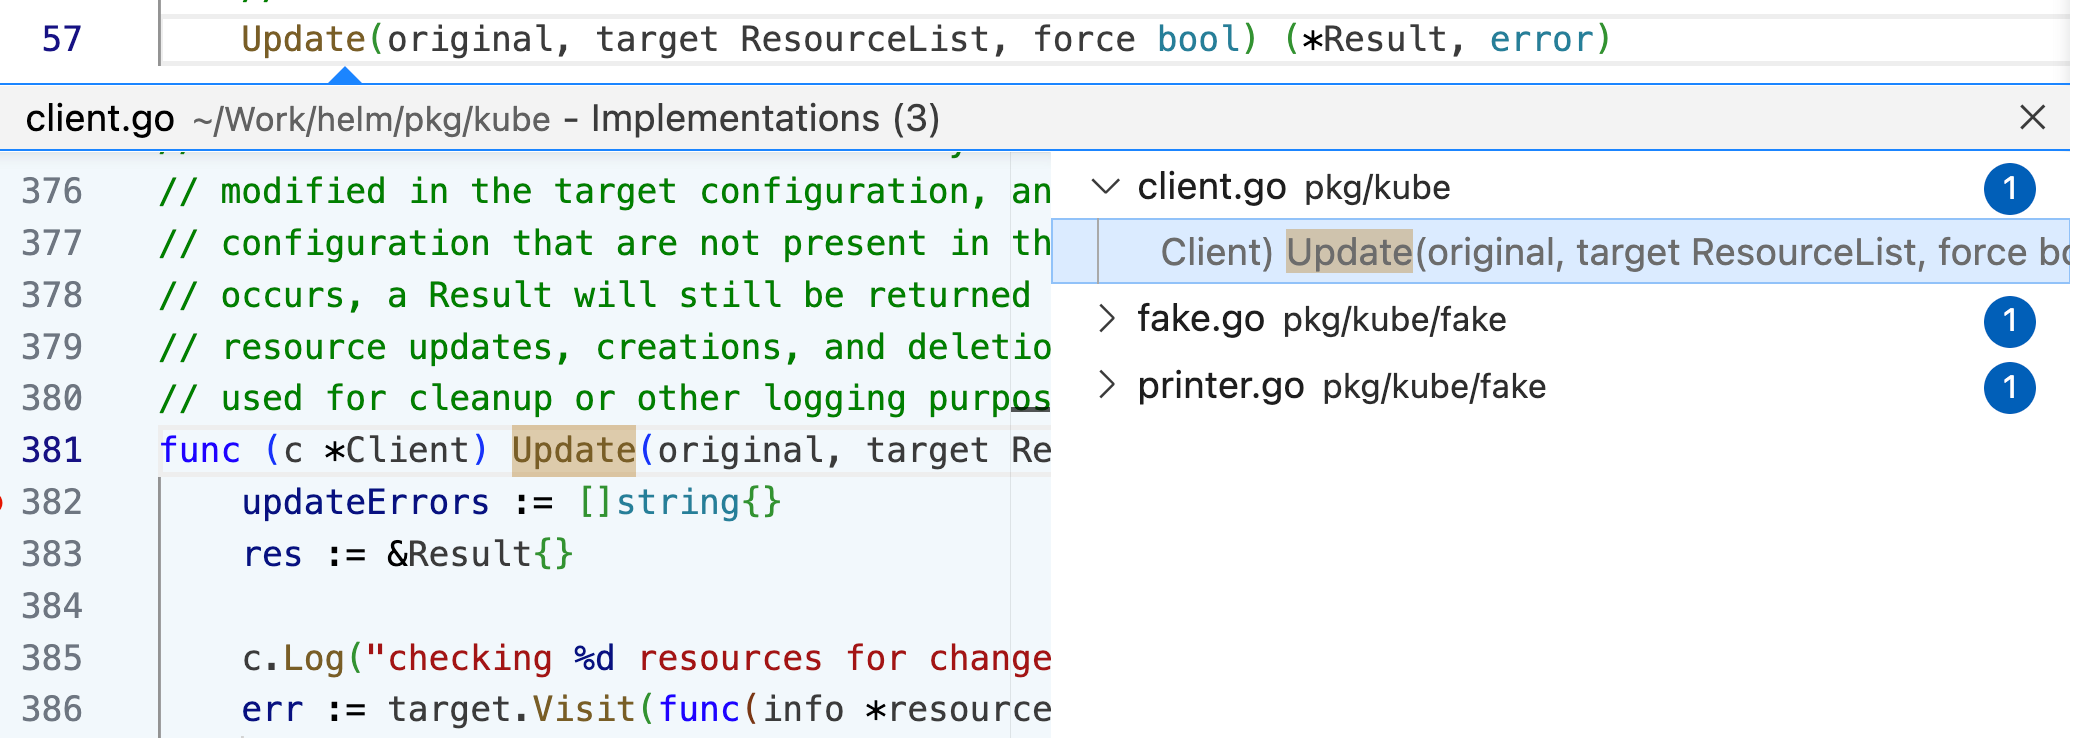This screenshot has width=2082, height=738.
Task: Click the breakpoint dot beside line 382
Action: (x=2, y=502)
